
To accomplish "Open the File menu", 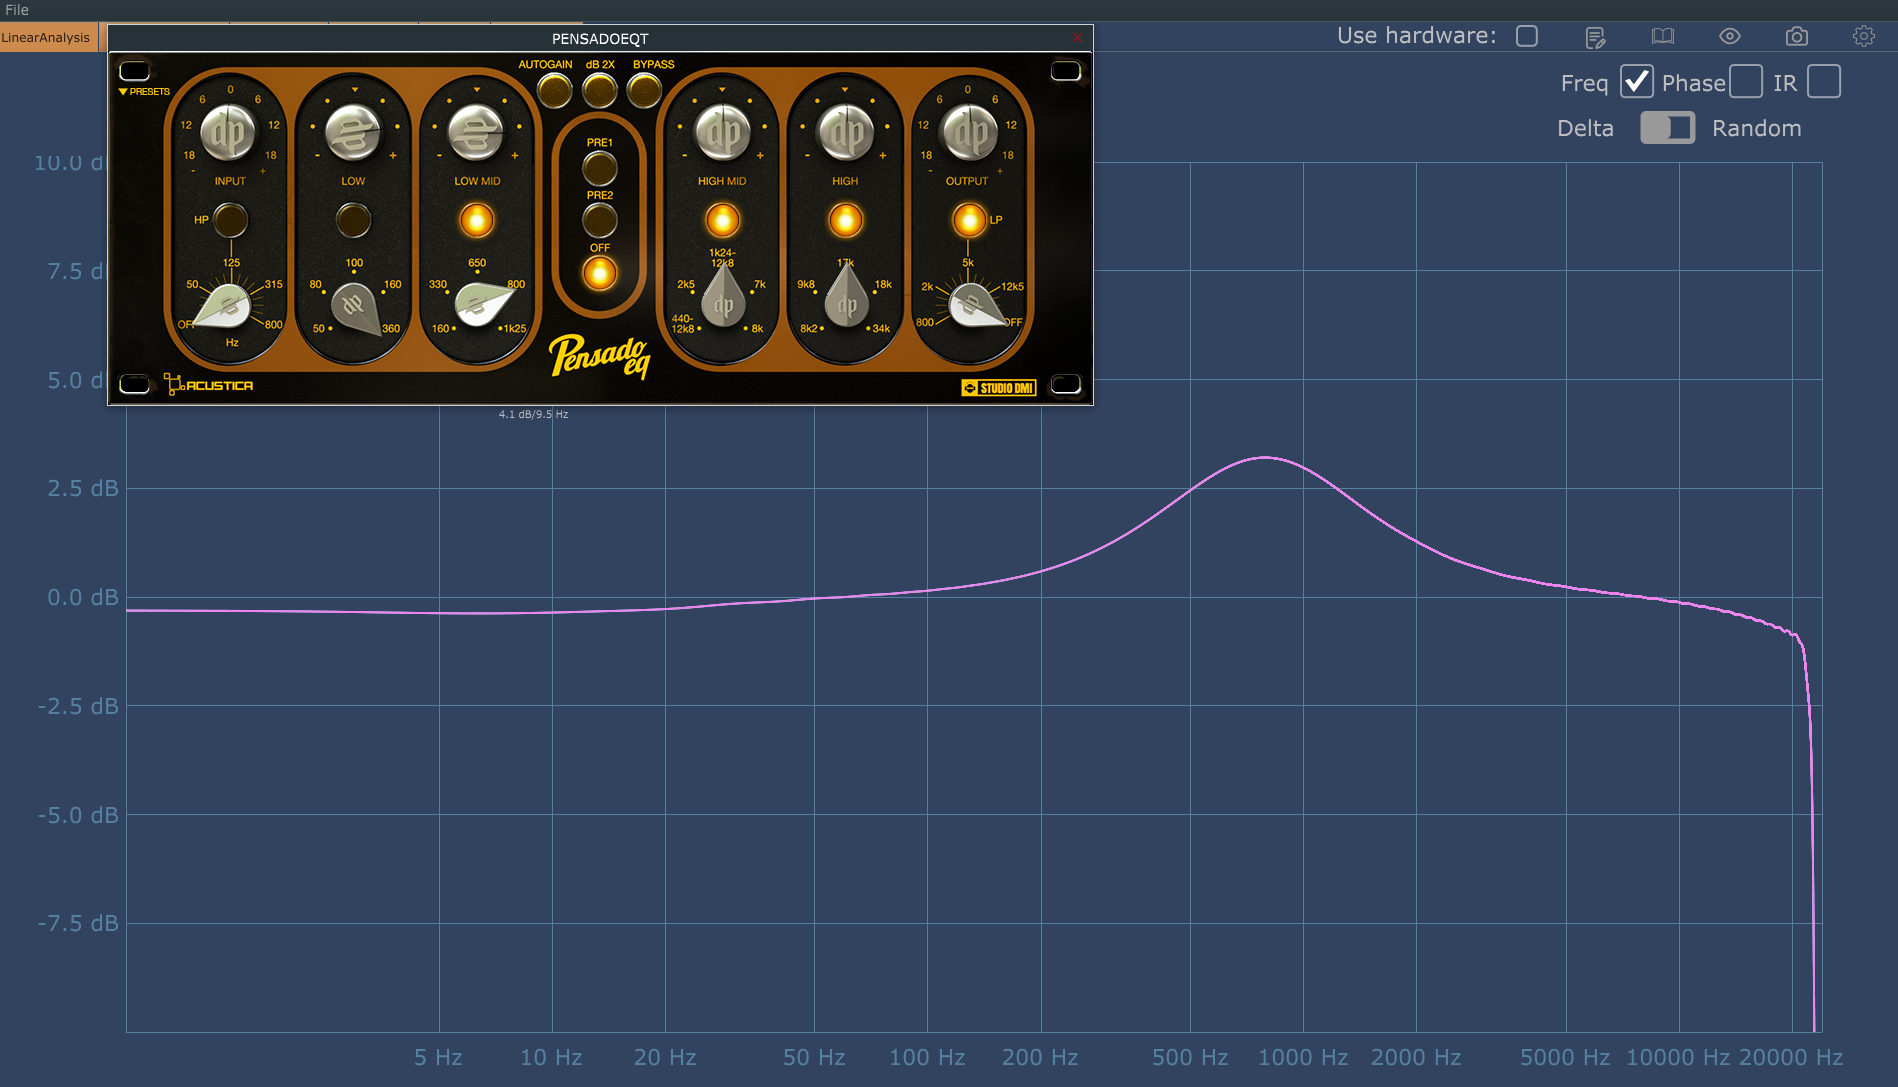I will pyautogui.click(x=17, y=10).
